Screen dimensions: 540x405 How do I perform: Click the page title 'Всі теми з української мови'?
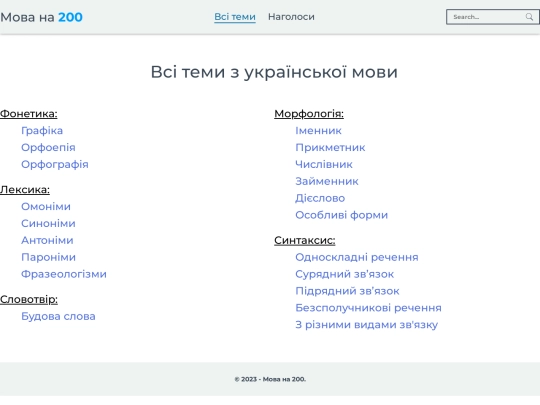coord(274,72)
